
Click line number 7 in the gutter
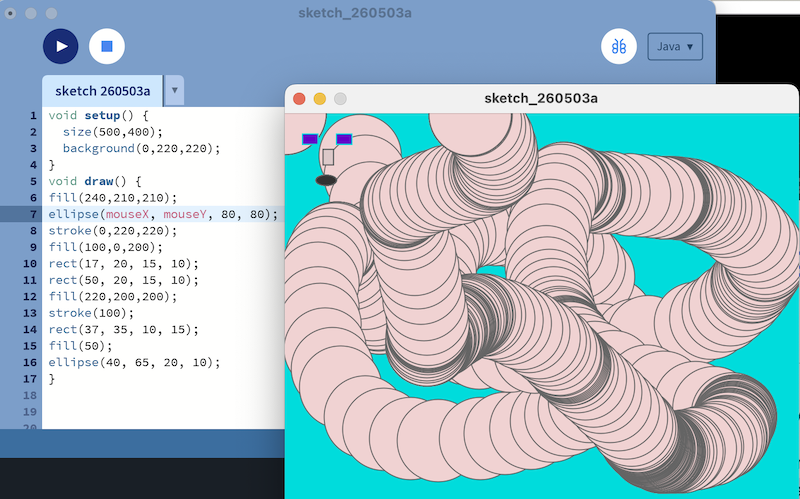click(x=33, y=214)
